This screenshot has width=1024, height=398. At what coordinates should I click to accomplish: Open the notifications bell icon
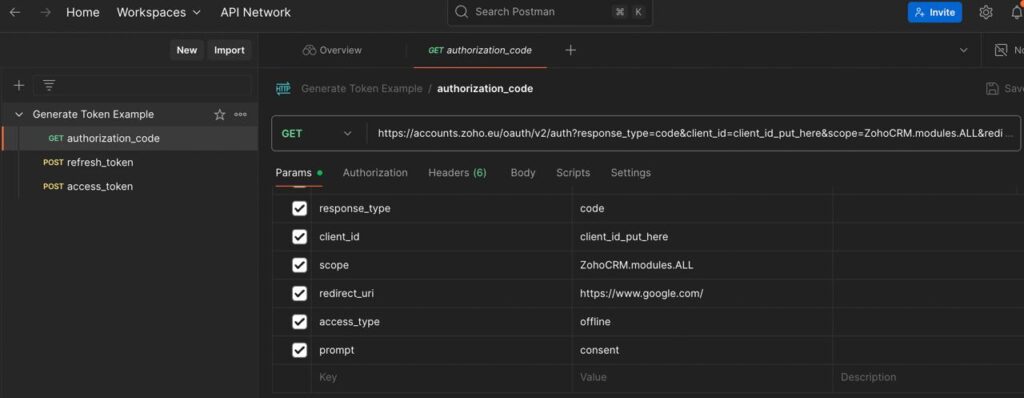[x=1017, y=12]
